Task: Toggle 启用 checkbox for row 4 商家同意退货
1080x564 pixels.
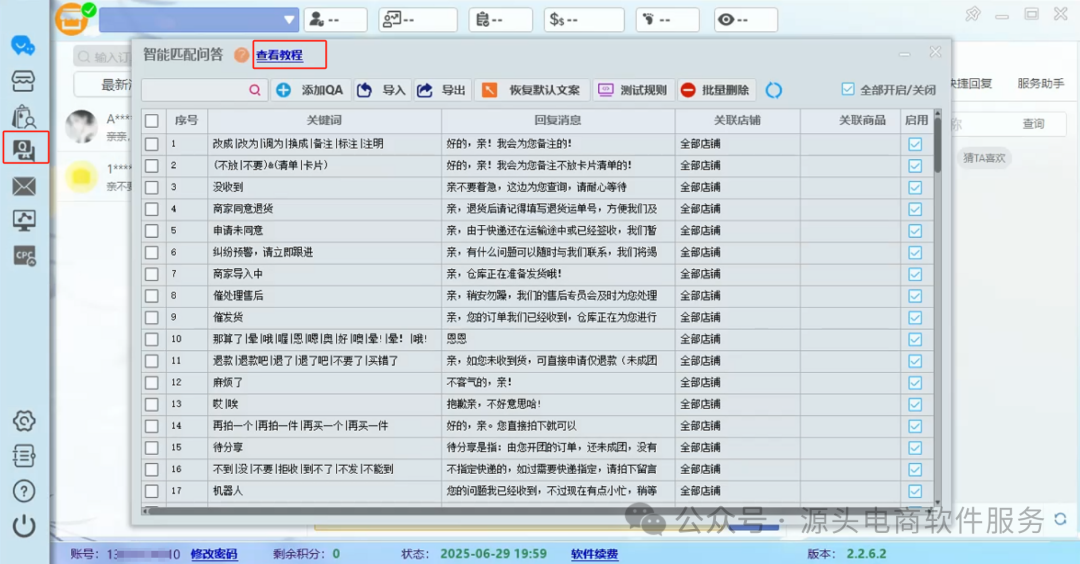Action: pos(915,209)
